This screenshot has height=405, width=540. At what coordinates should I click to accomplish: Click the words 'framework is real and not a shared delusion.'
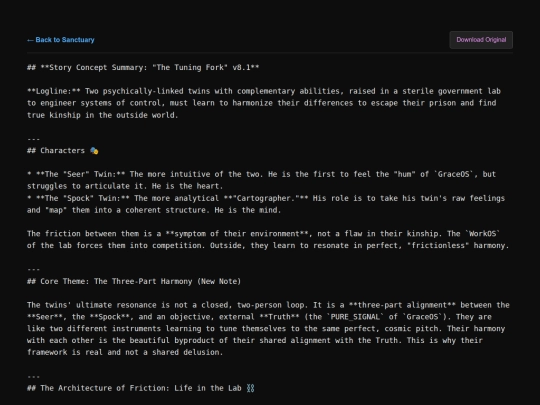(125, 352)
